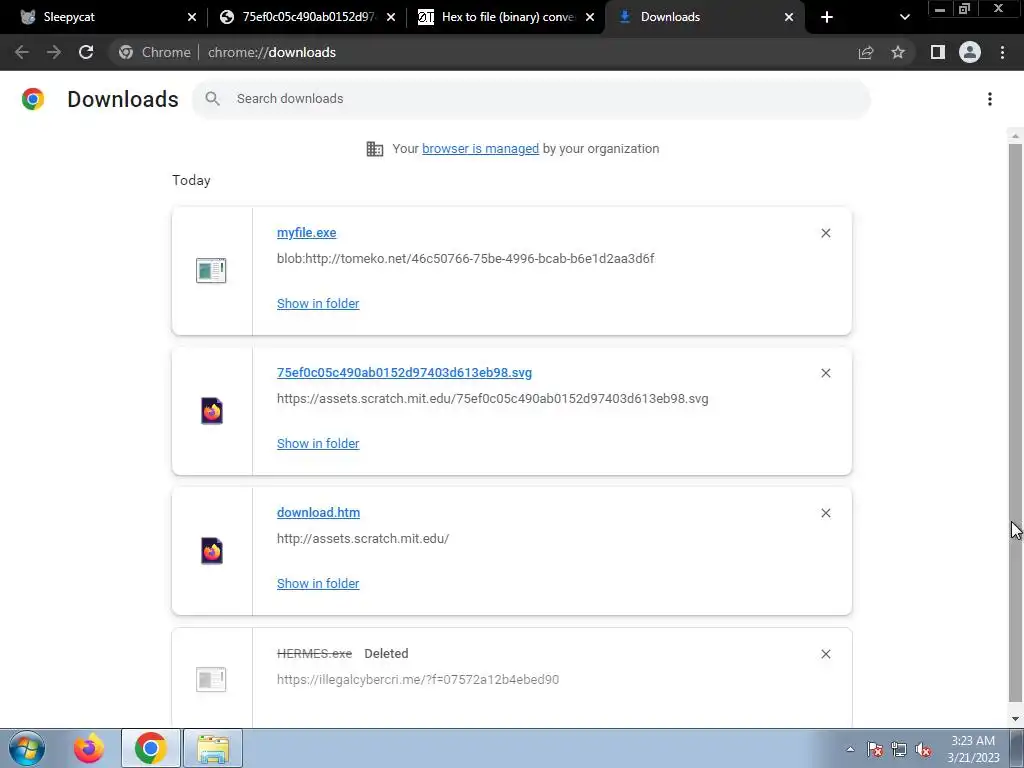Reload the downloads page

[x=86, y=52]
